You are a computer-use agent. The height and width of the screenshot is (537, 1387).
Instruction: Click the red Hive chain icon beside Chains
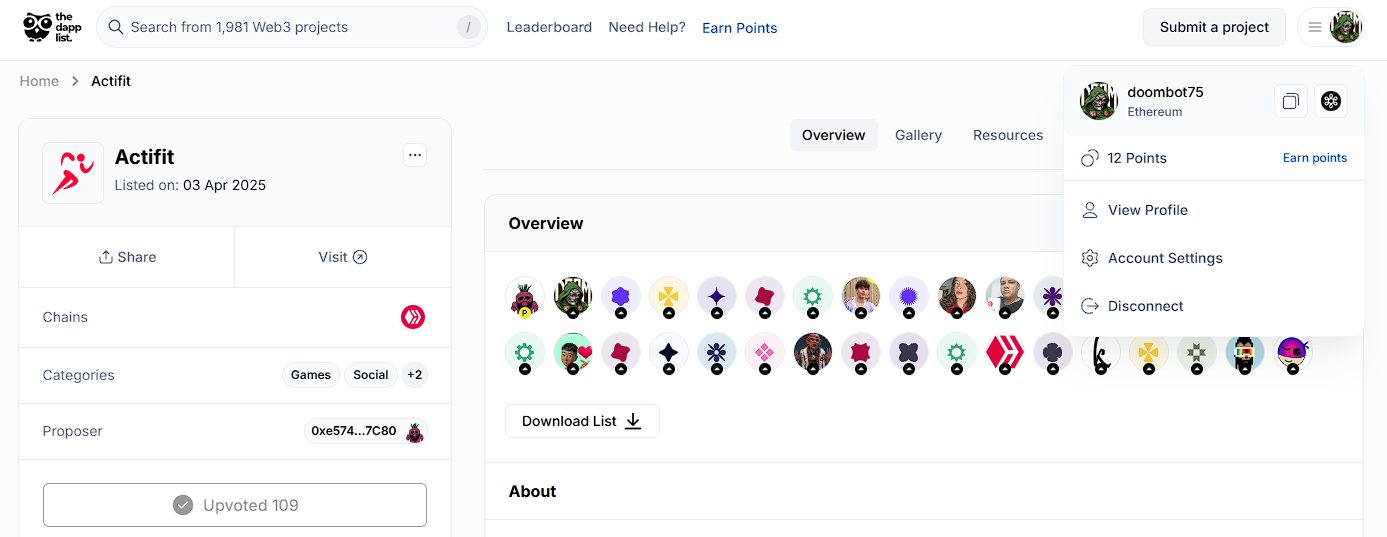click(413, 317)
